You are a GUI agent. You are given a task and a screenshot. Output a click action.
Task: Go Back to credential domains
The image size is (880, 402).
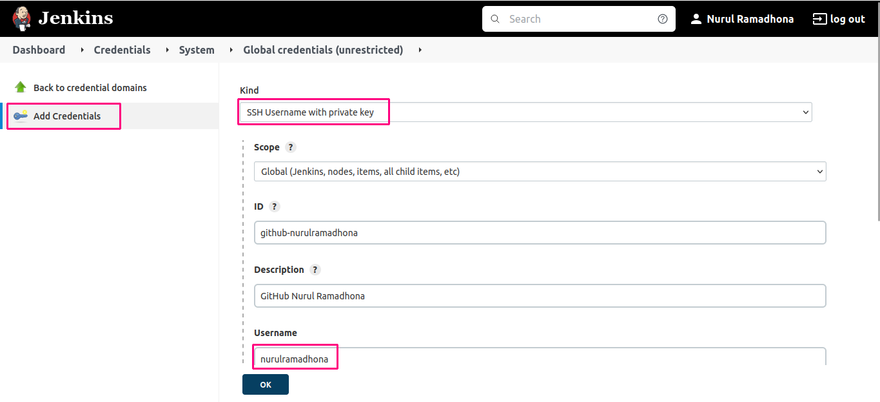(x=90, y=88)
